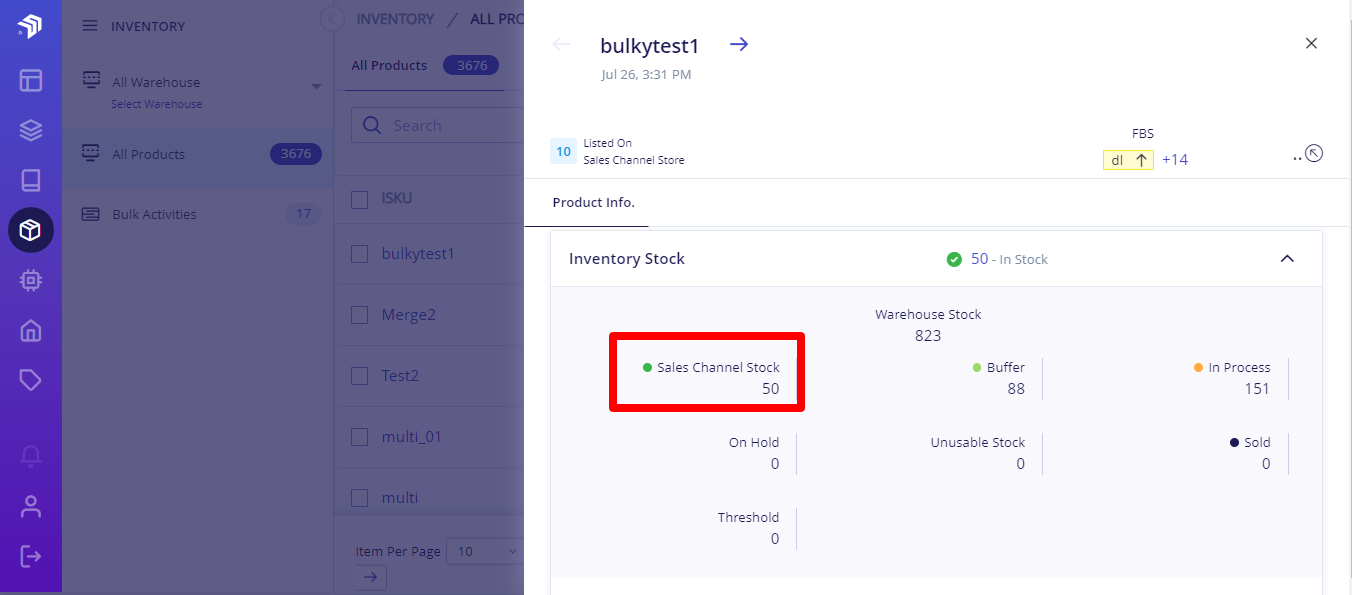The image size is (1352, 595).
Task: Click the 10 listed-on count badge
Action: pos(563,152)
